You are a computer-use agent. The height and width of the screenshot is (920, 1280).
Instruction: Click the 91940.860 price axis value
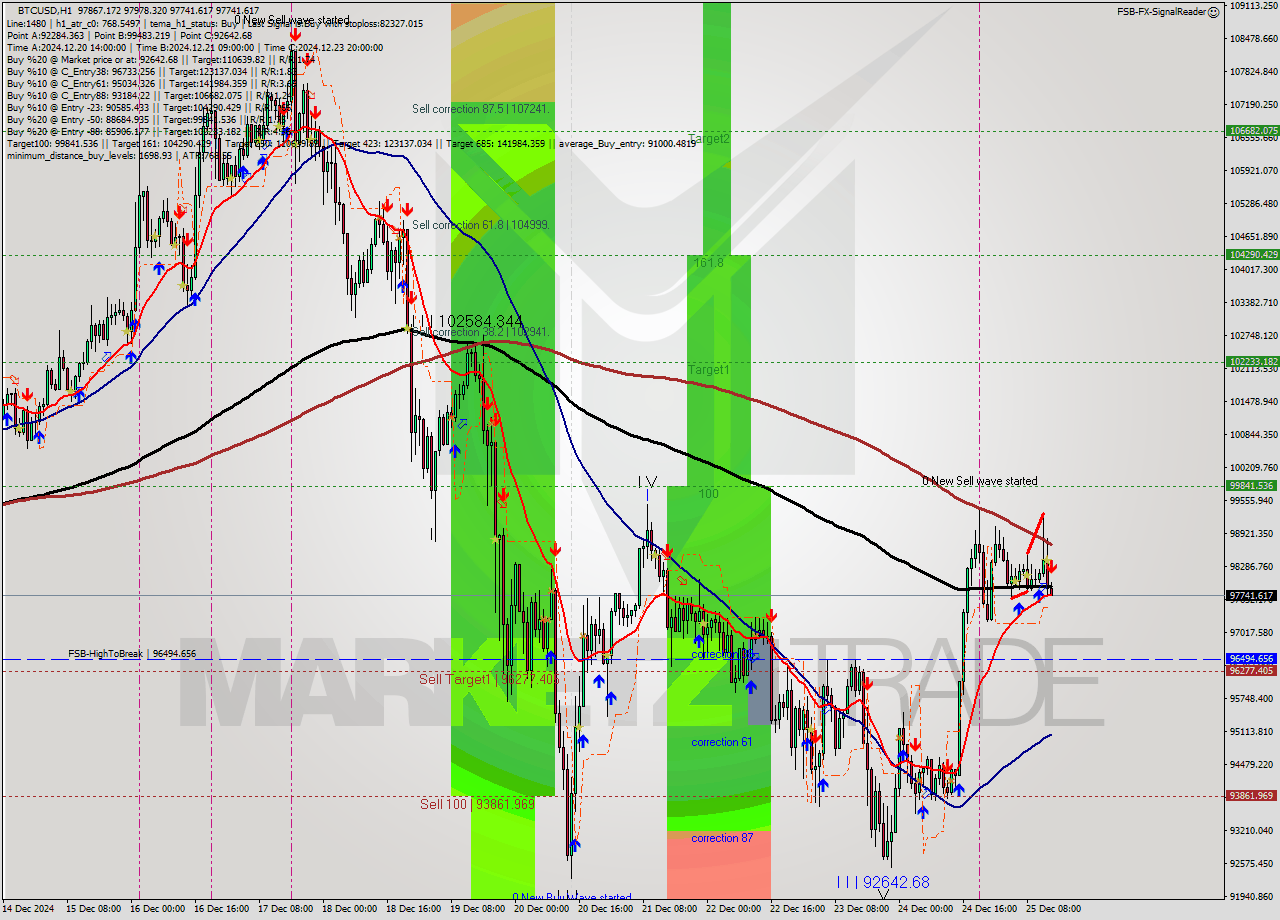tap(1253, 896)
